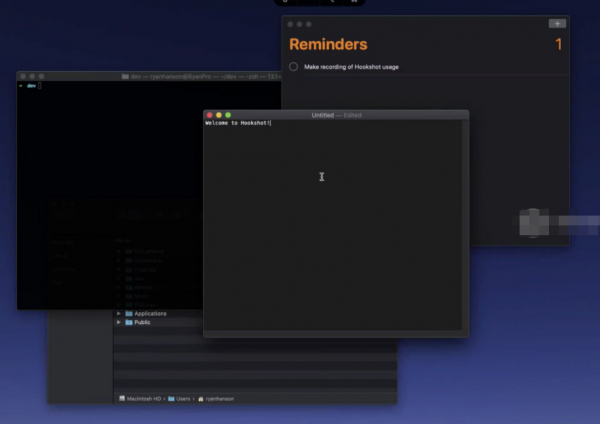Select the Applications folder icon in Finder

click(x=129, y=313)
